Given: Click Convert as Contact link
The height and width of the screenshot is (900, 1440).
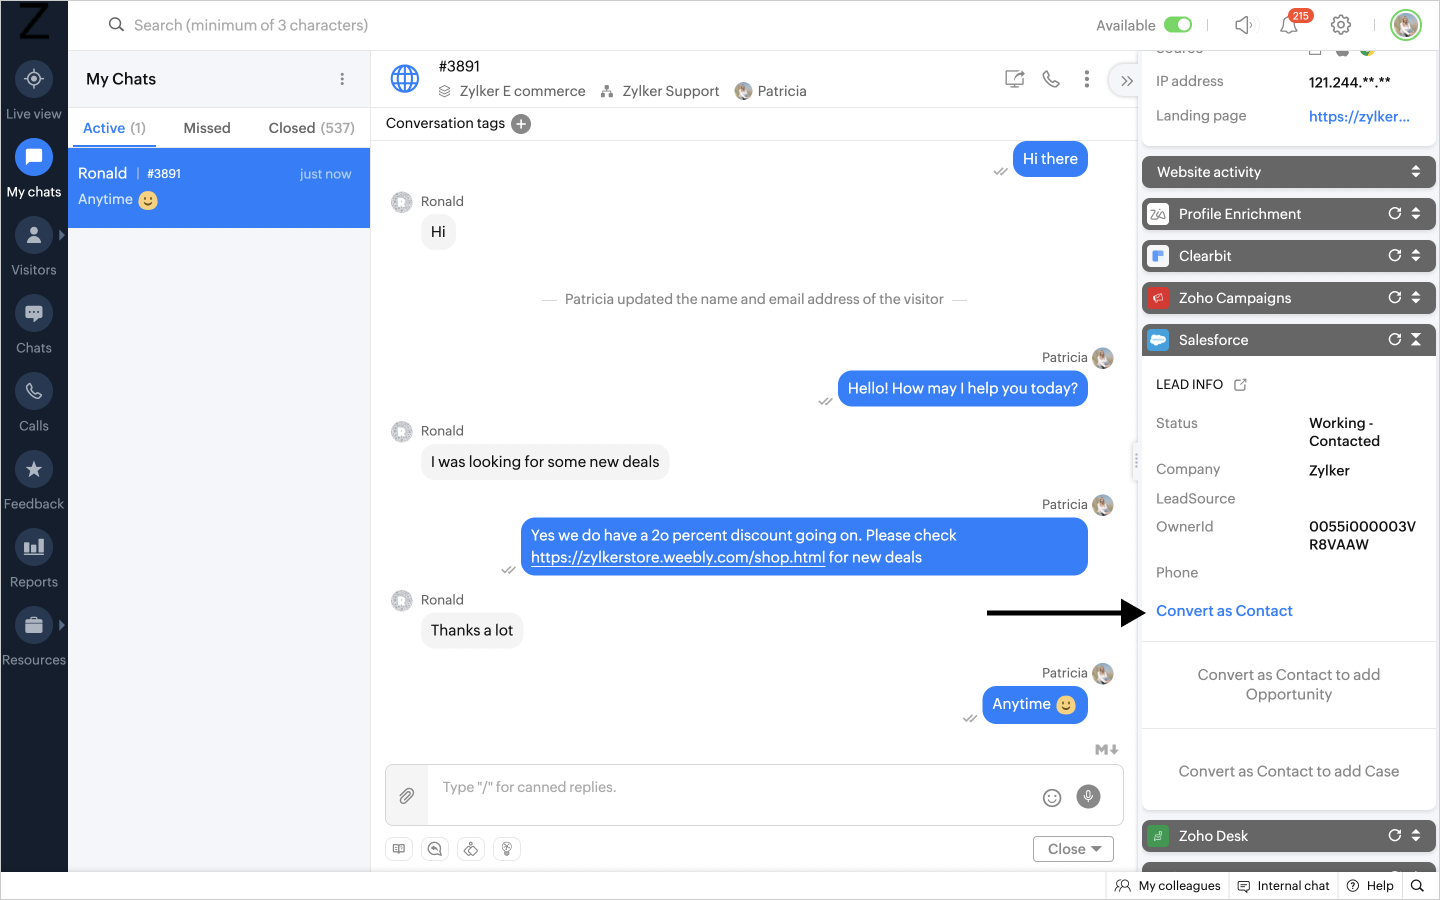Looking at the screenshot, I should point(1224,611).
